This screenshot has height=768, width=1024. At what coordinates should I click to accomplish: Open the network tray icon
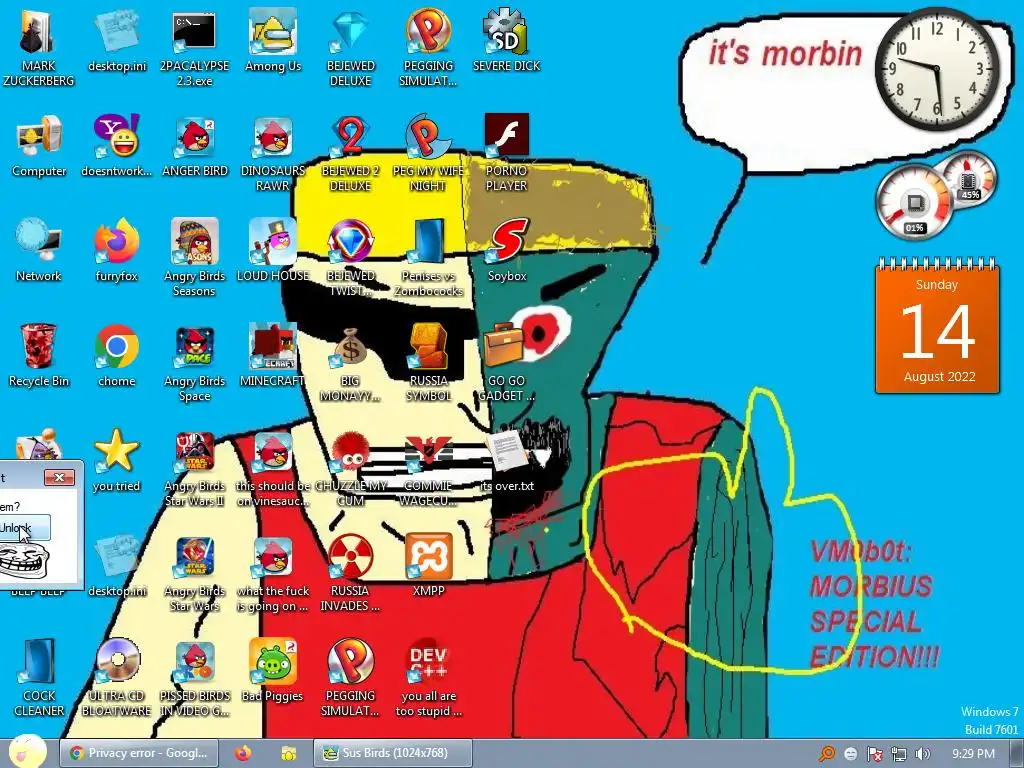899,754
